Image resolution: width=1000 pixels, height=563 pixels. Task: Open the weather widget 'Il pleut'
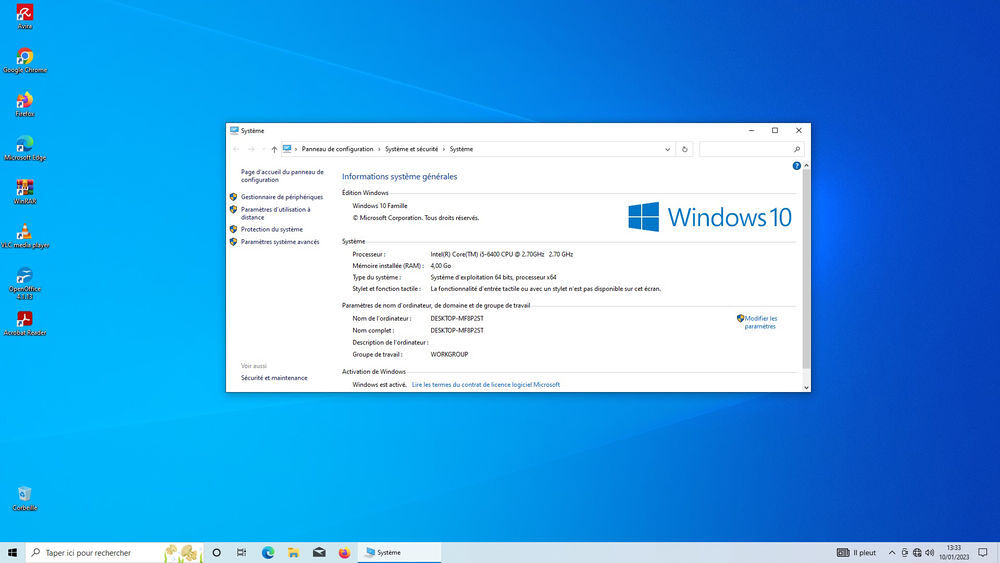pos(856,553)
